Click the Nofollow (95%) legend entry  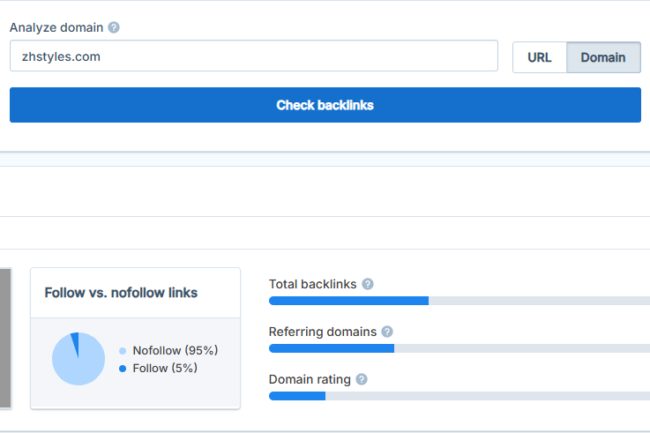click(168, 351)
